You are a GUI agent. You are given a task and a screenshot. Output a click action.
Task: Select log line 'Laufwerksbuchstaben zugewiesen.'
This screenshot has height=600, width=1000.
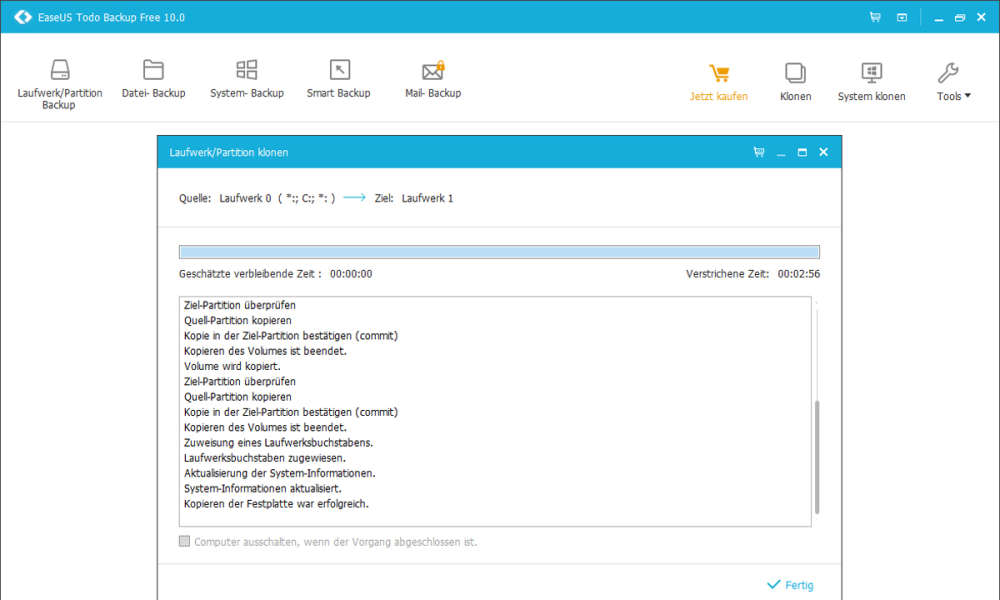[265, 458]
